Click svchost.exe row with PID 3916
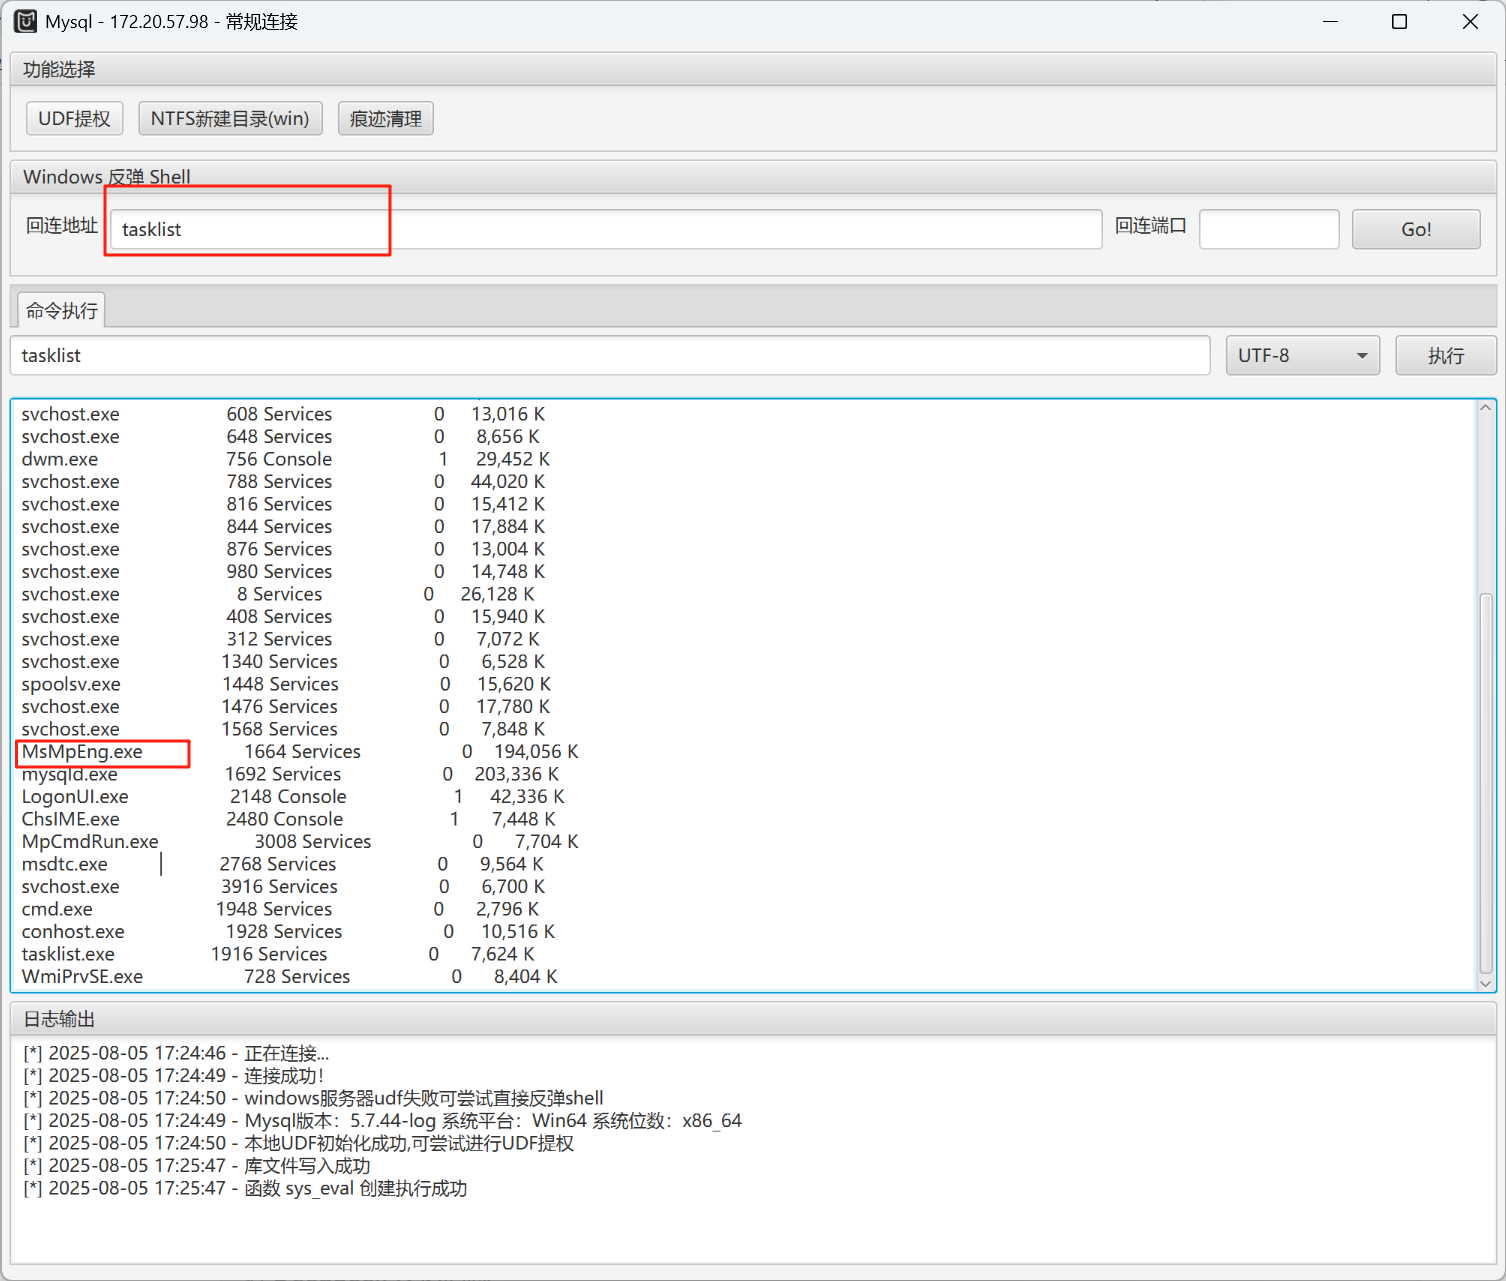 point(283,886)
